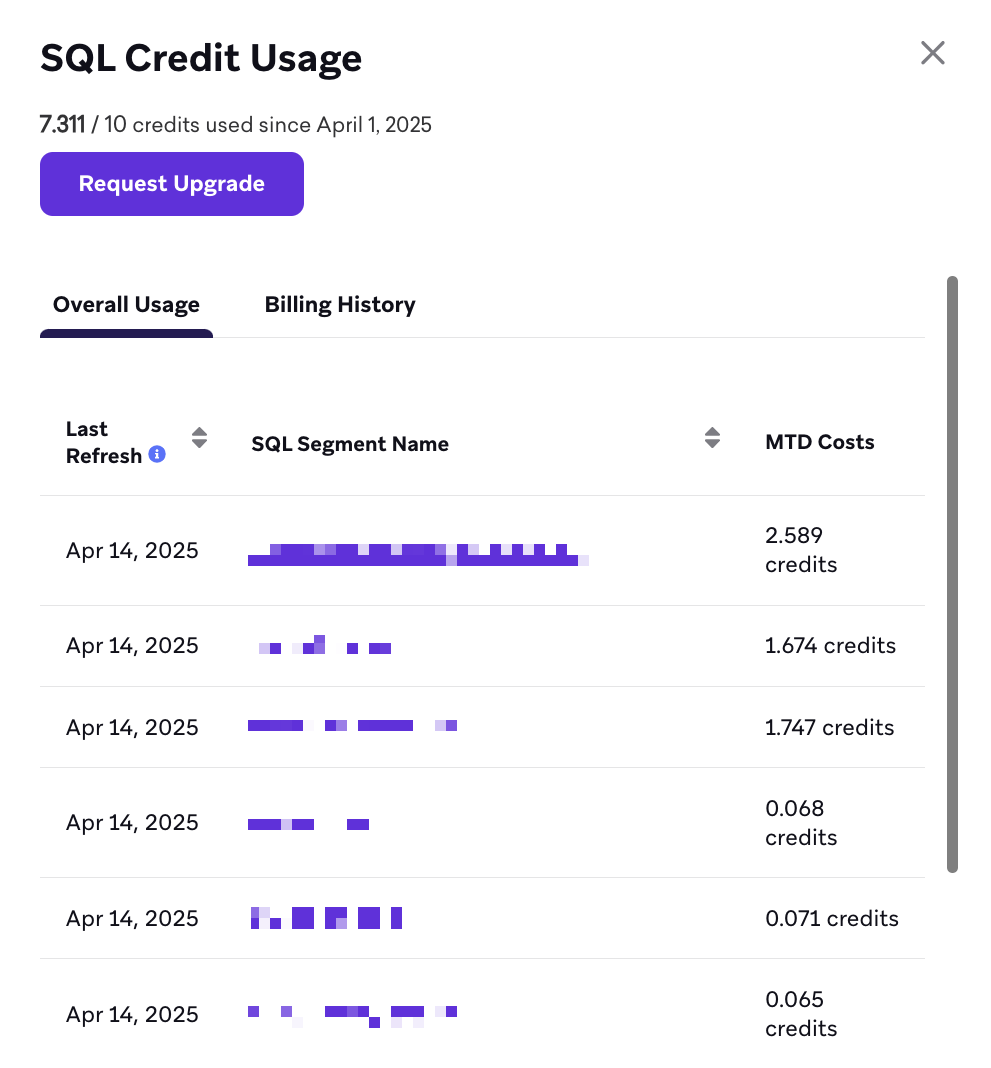The image size is (991, 1068).
Task: Click the date in the 1.674 credits row
Action: [x=132, y=645]
